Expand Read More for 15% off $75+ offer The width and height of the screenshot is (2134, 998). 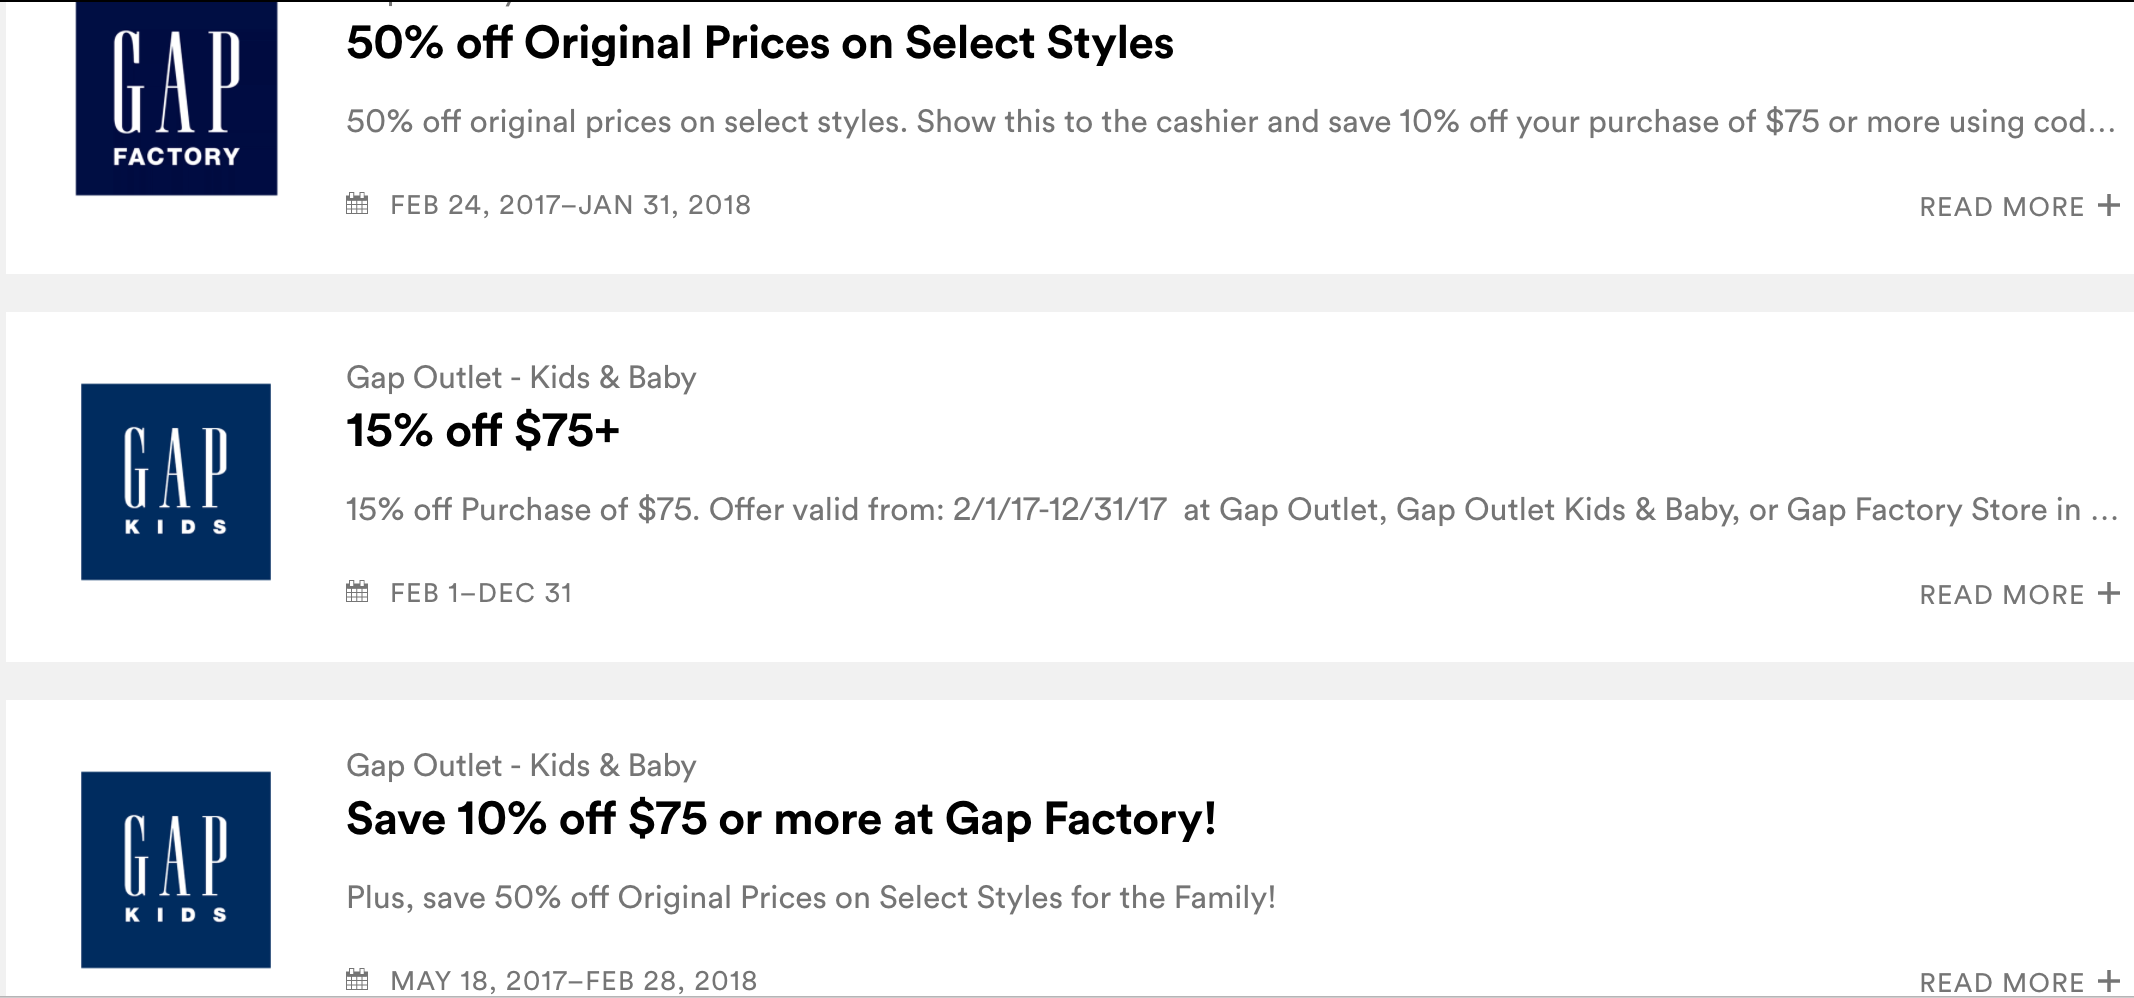coord(2001,595)
